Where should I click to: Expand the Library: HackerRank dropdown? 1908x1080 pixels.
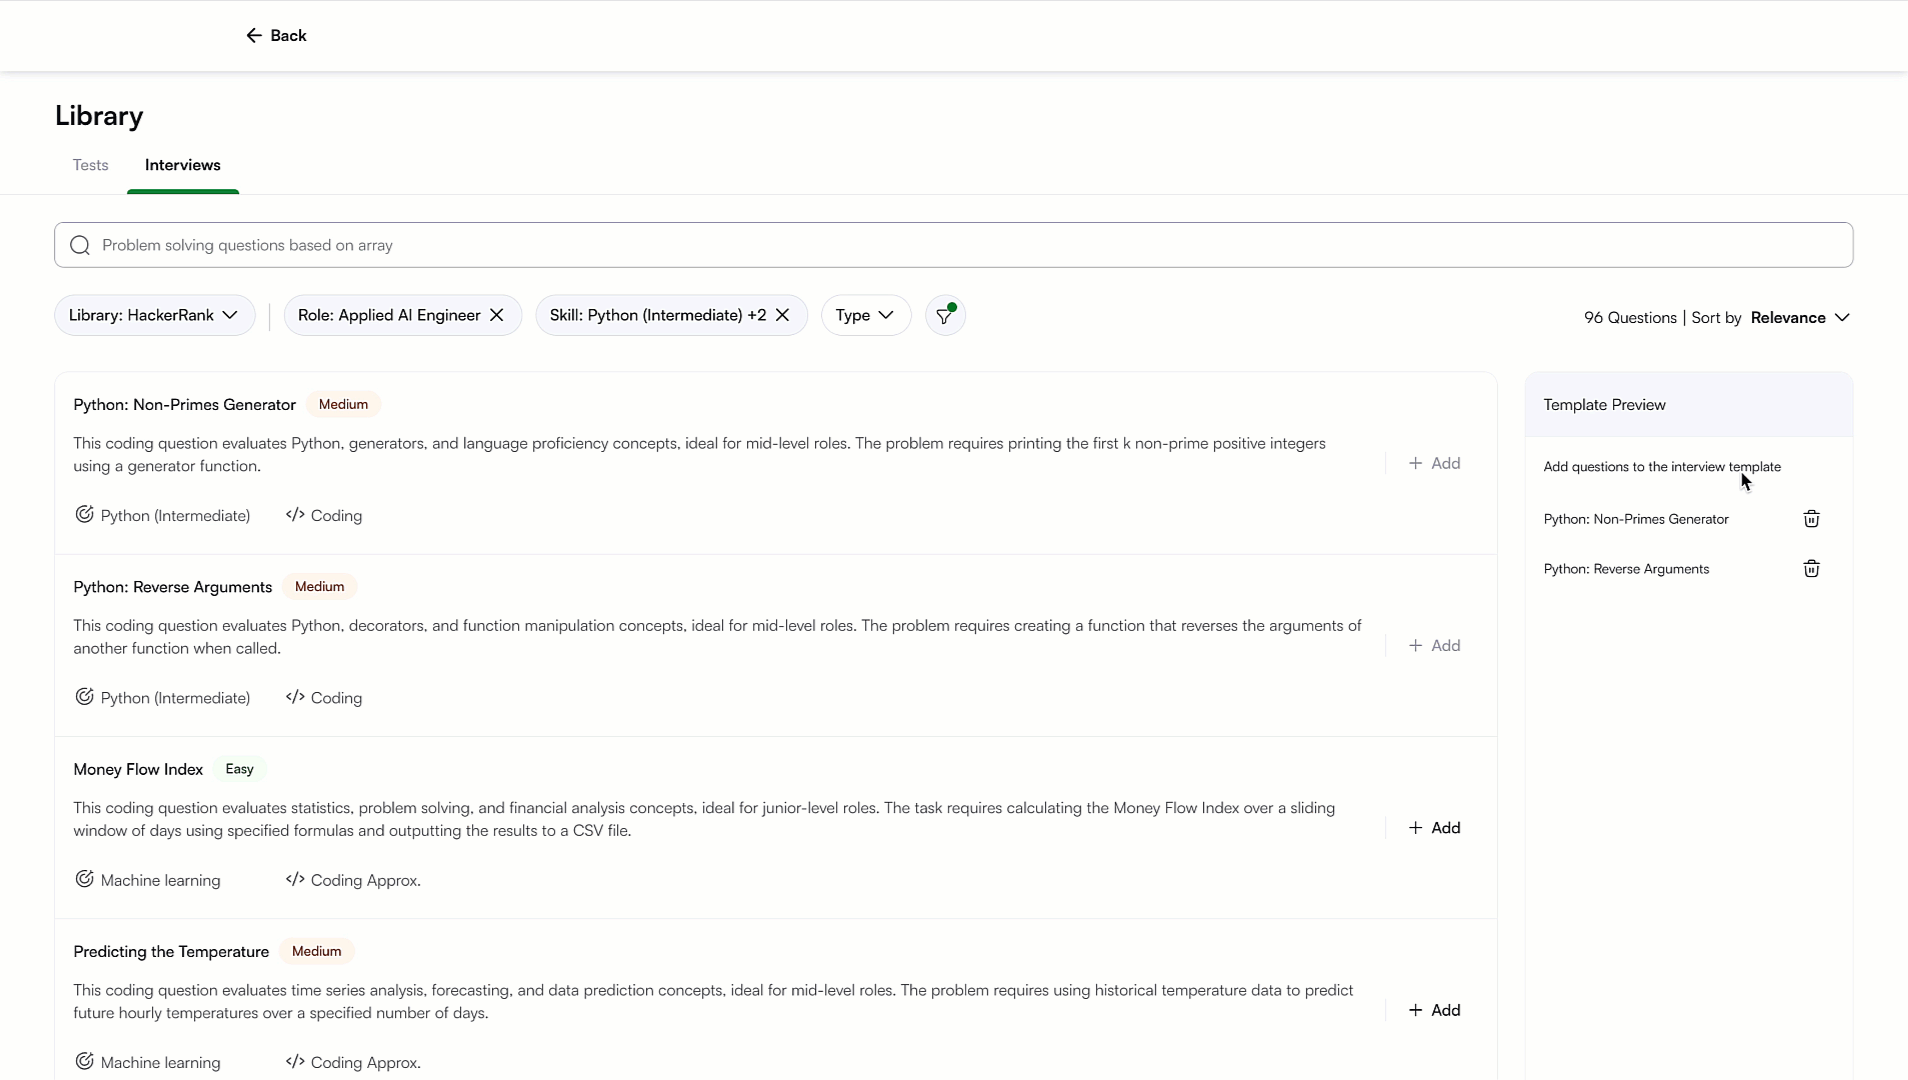154,315
